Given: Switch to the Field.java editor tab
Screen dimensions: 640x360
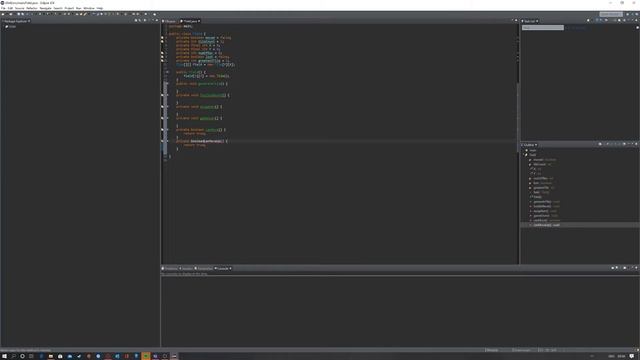Looking at the screenshot, I should 190,21.
